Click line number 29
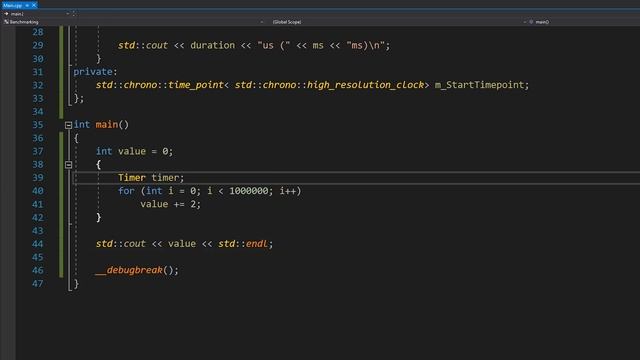Viewport: 640px width, 360px height. tap(38, 45)
